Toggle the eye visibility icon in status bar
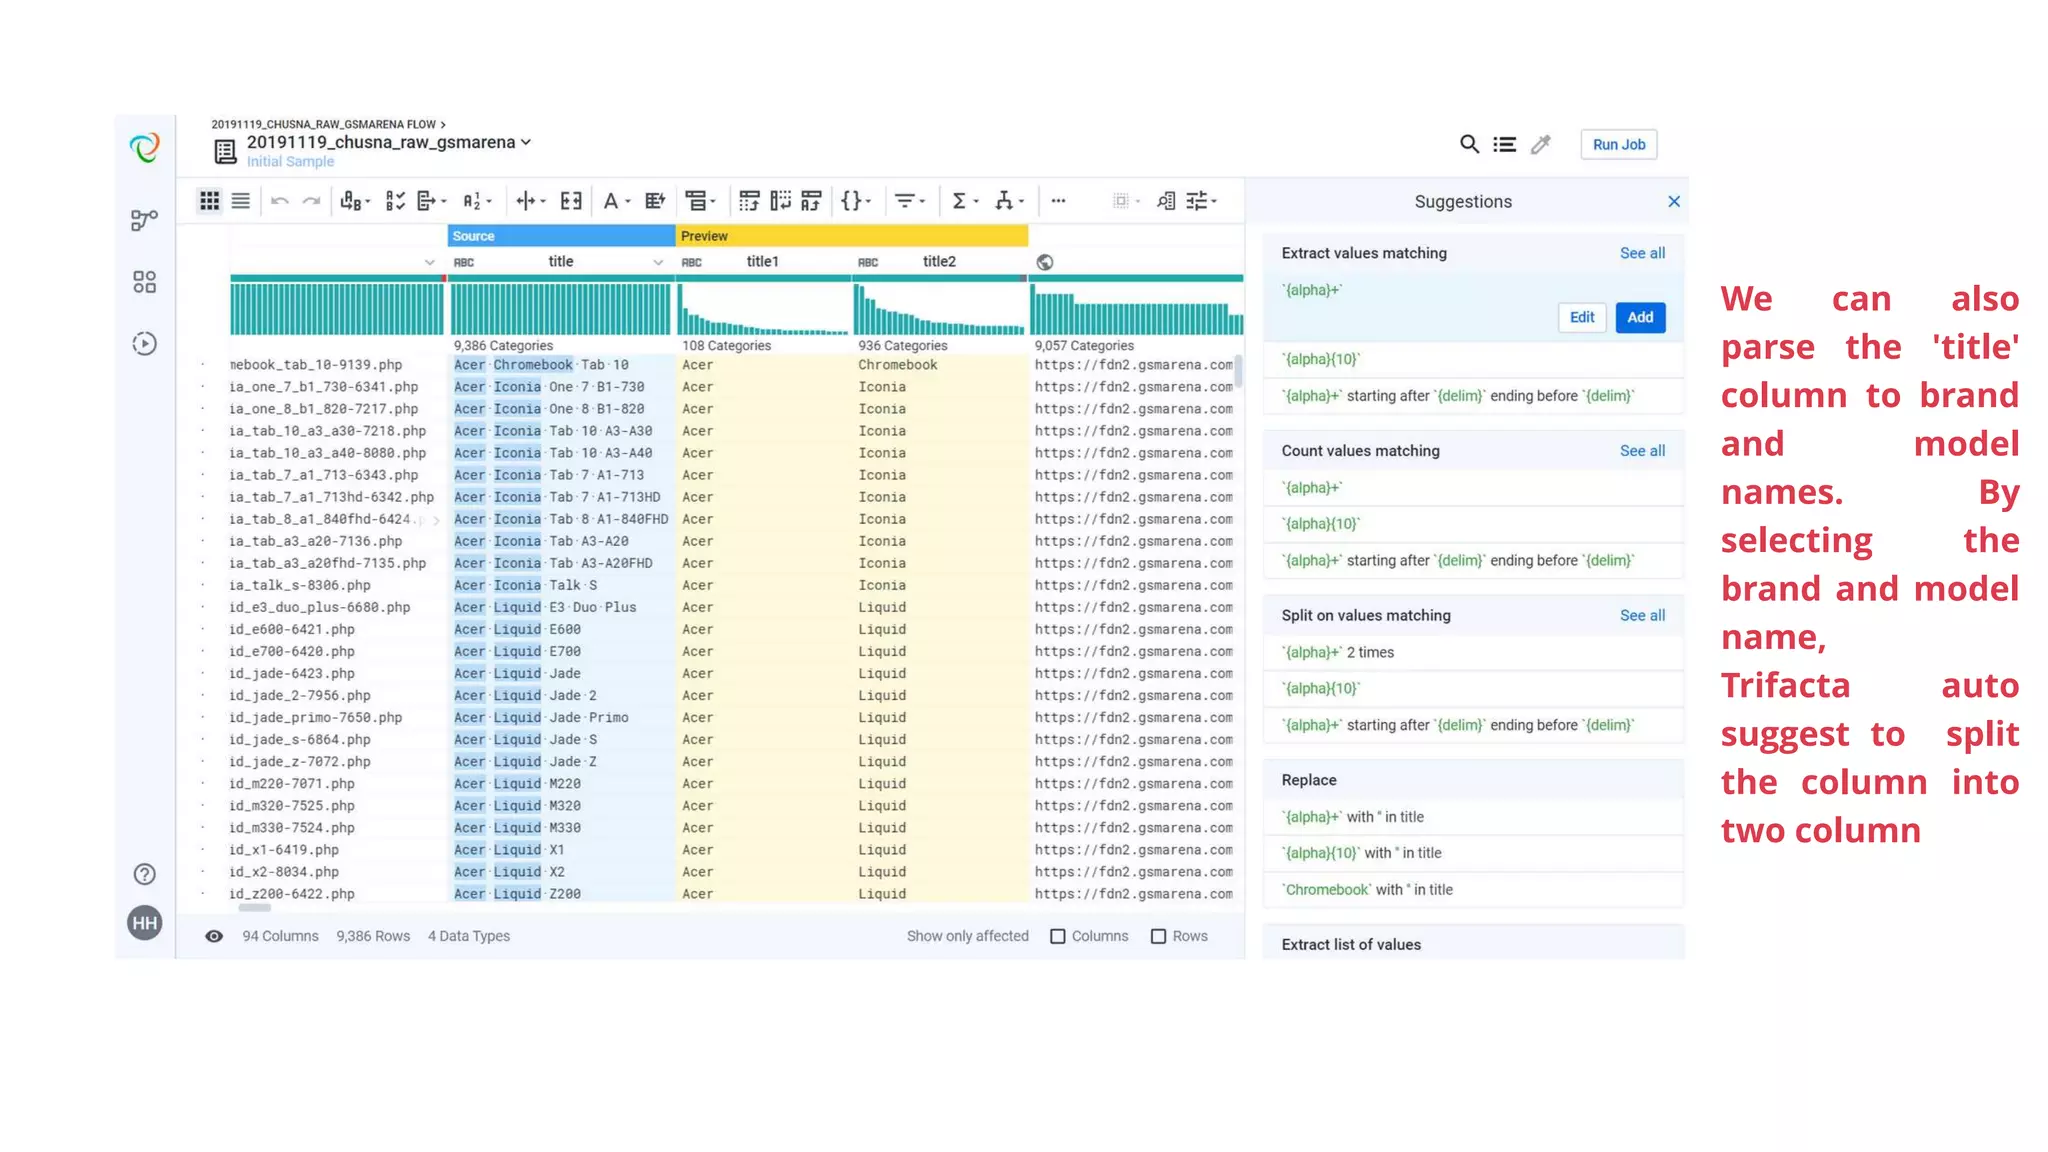 tap(214, 936)
